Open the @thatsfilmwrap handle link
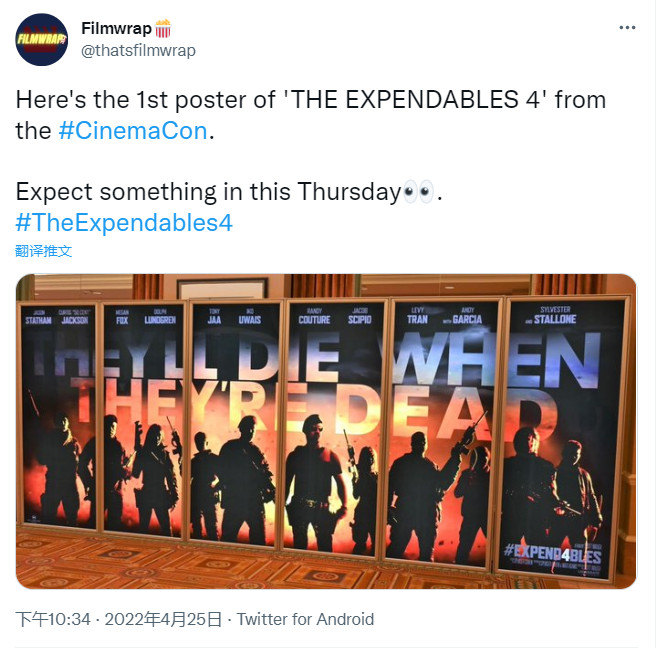This screenshot has height=648, width=659. pyautogui.click(x=138, y=50)
